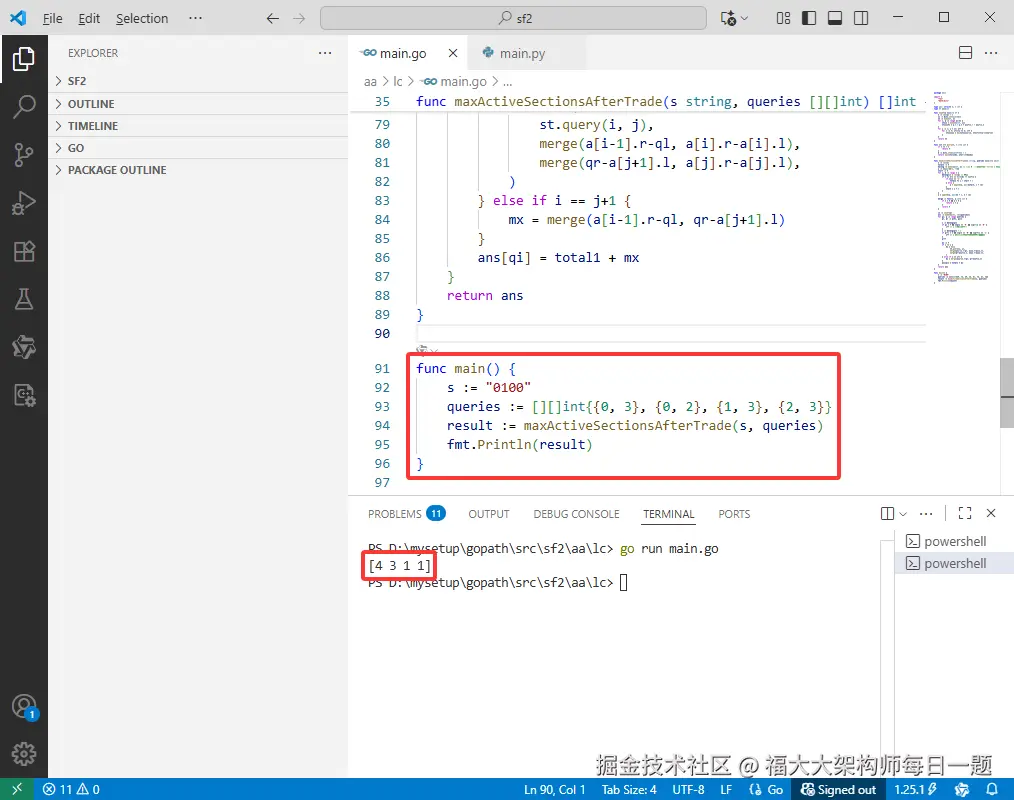Select second powershell terminal entry
1014x800 pixels.
coord(953,563)
